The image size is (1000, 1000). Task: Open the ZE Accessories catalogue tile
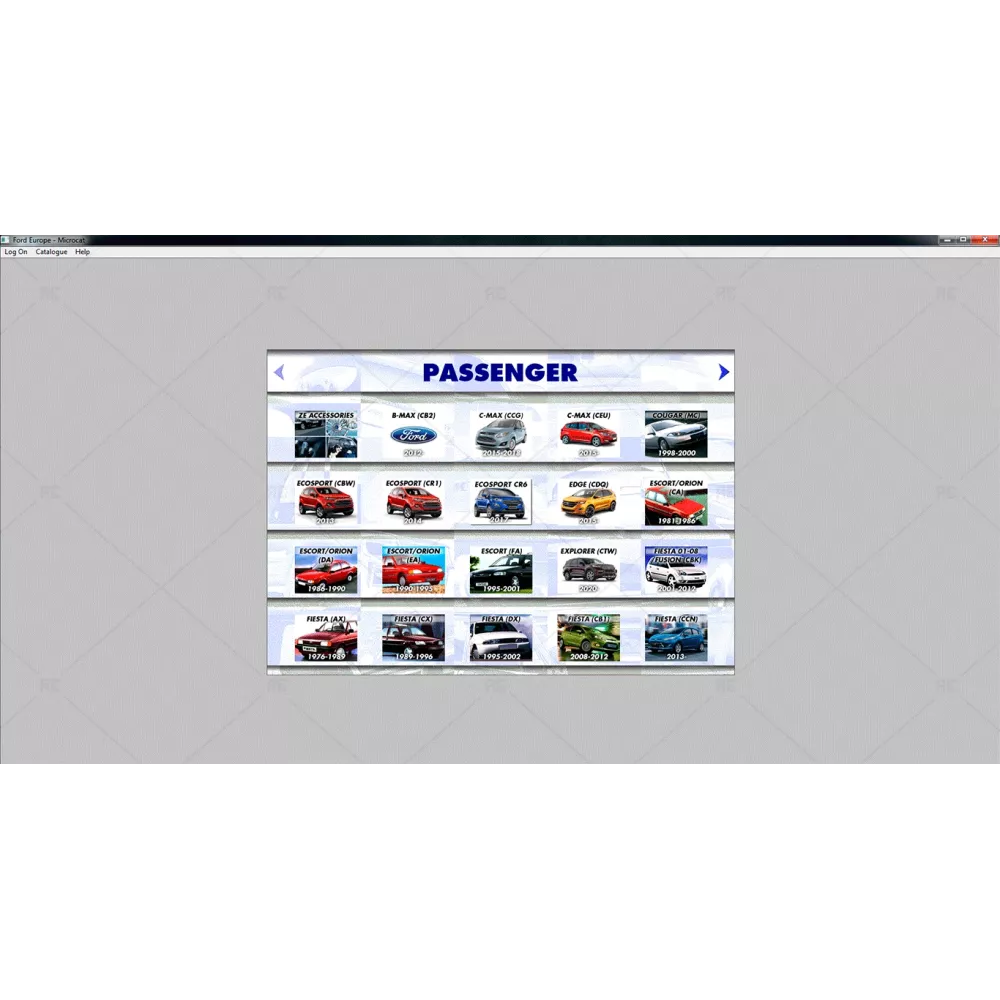click(325, 435)
